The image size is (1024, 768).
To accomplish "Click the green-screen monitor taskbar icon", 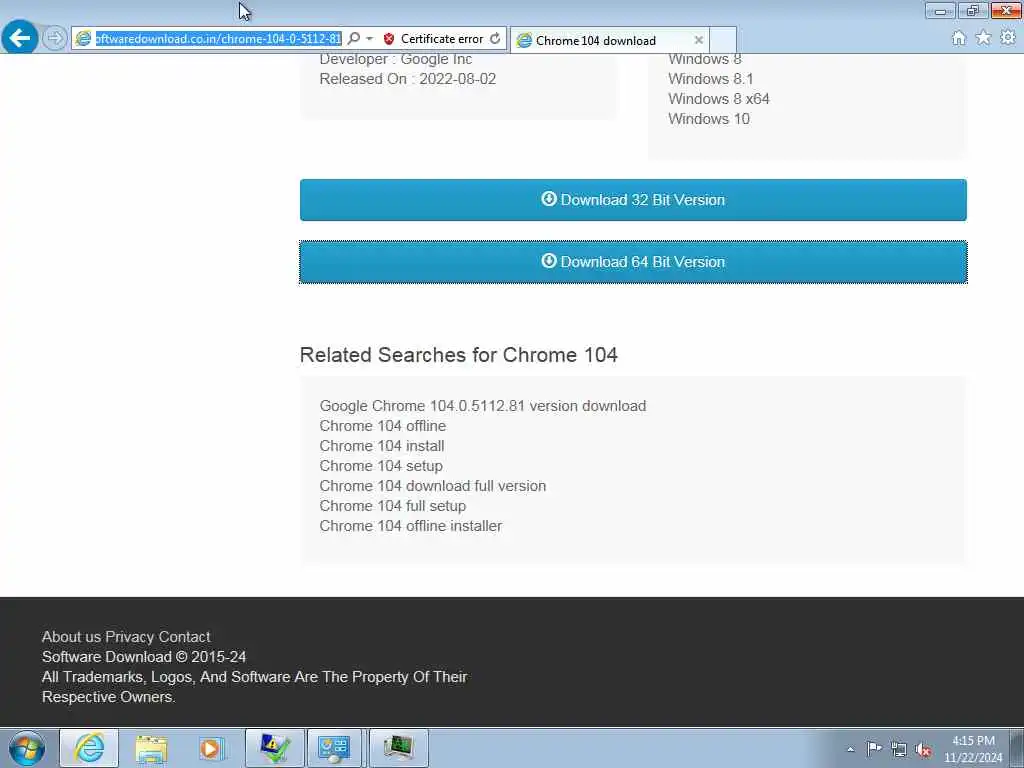I will tap(398, 748).
